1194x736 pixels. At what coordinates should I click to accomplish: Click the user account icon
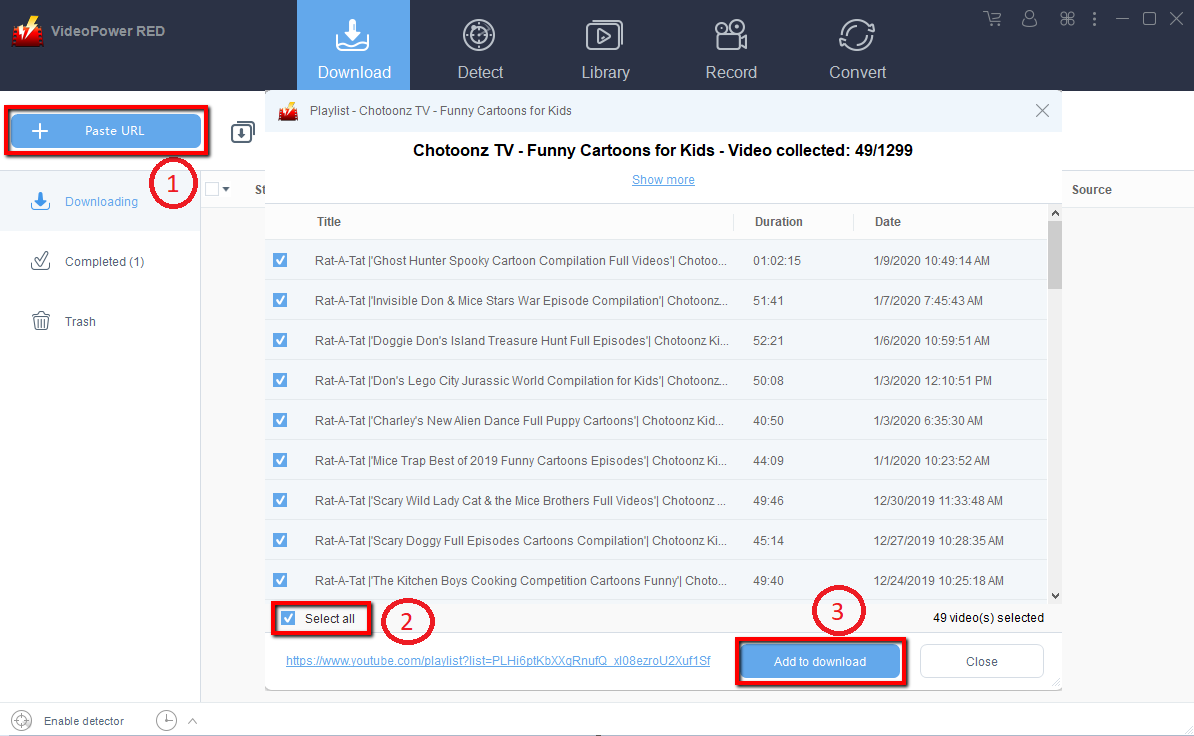1030,19
